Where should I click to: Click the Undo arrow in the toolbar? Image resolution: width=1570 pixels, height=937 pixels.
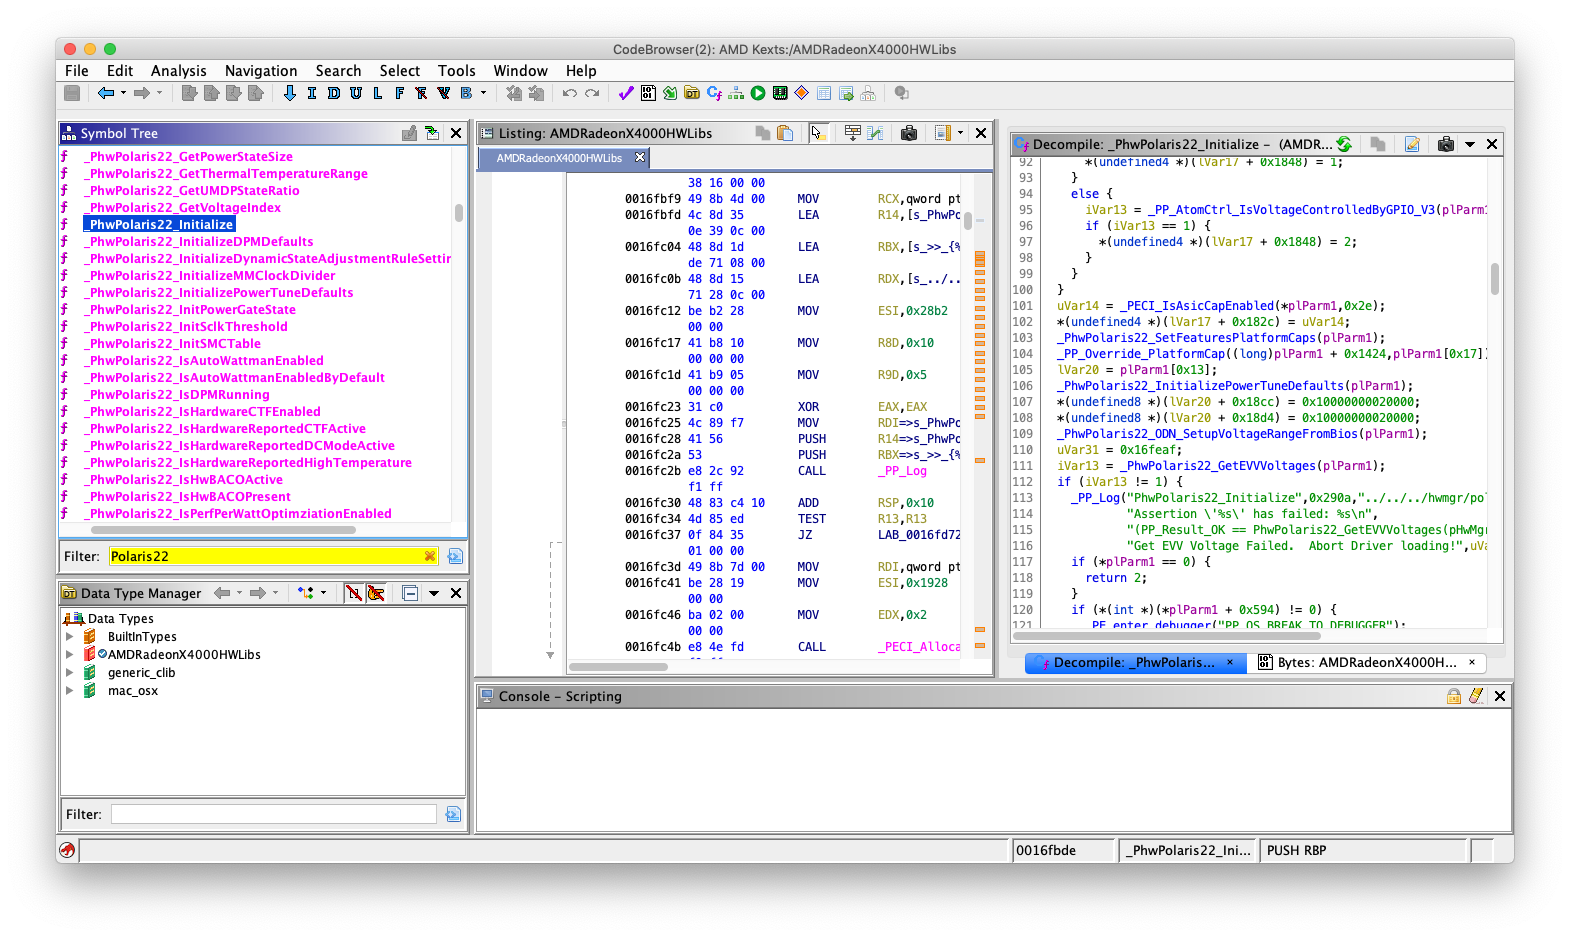[569, 93]
